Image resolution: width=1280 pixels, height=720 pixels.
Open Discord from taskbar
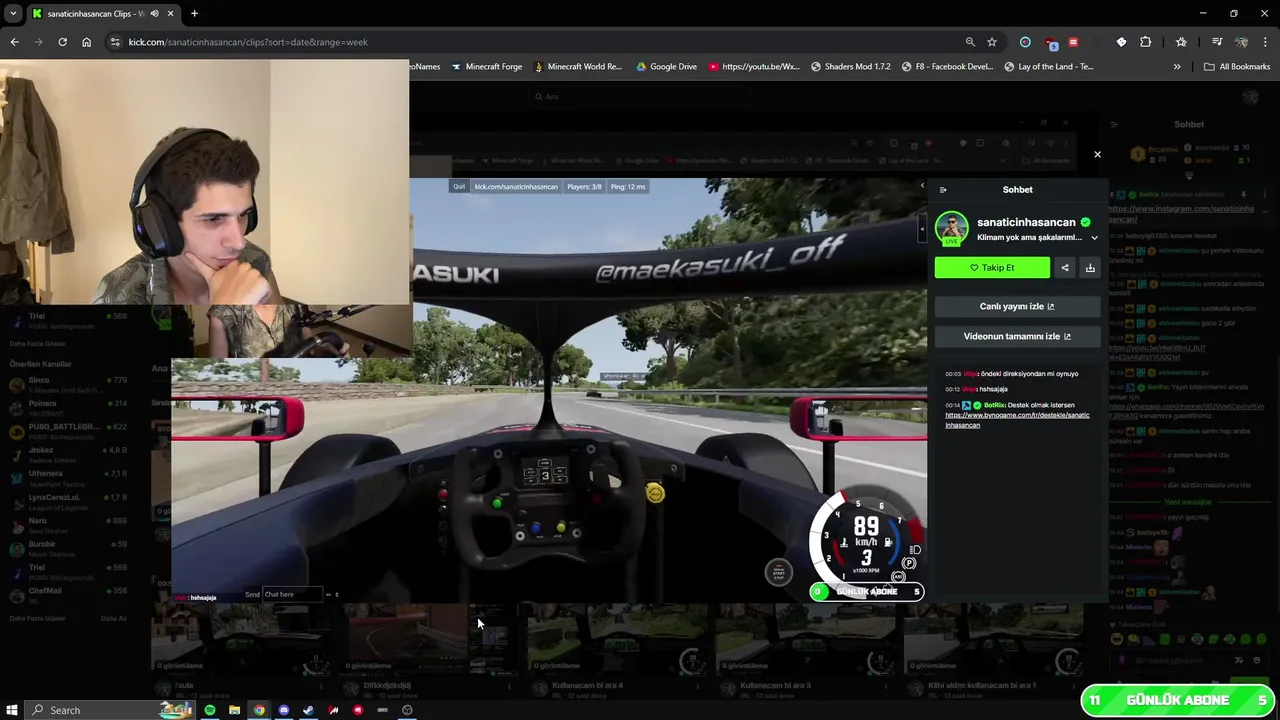click(x=284, y=710)
